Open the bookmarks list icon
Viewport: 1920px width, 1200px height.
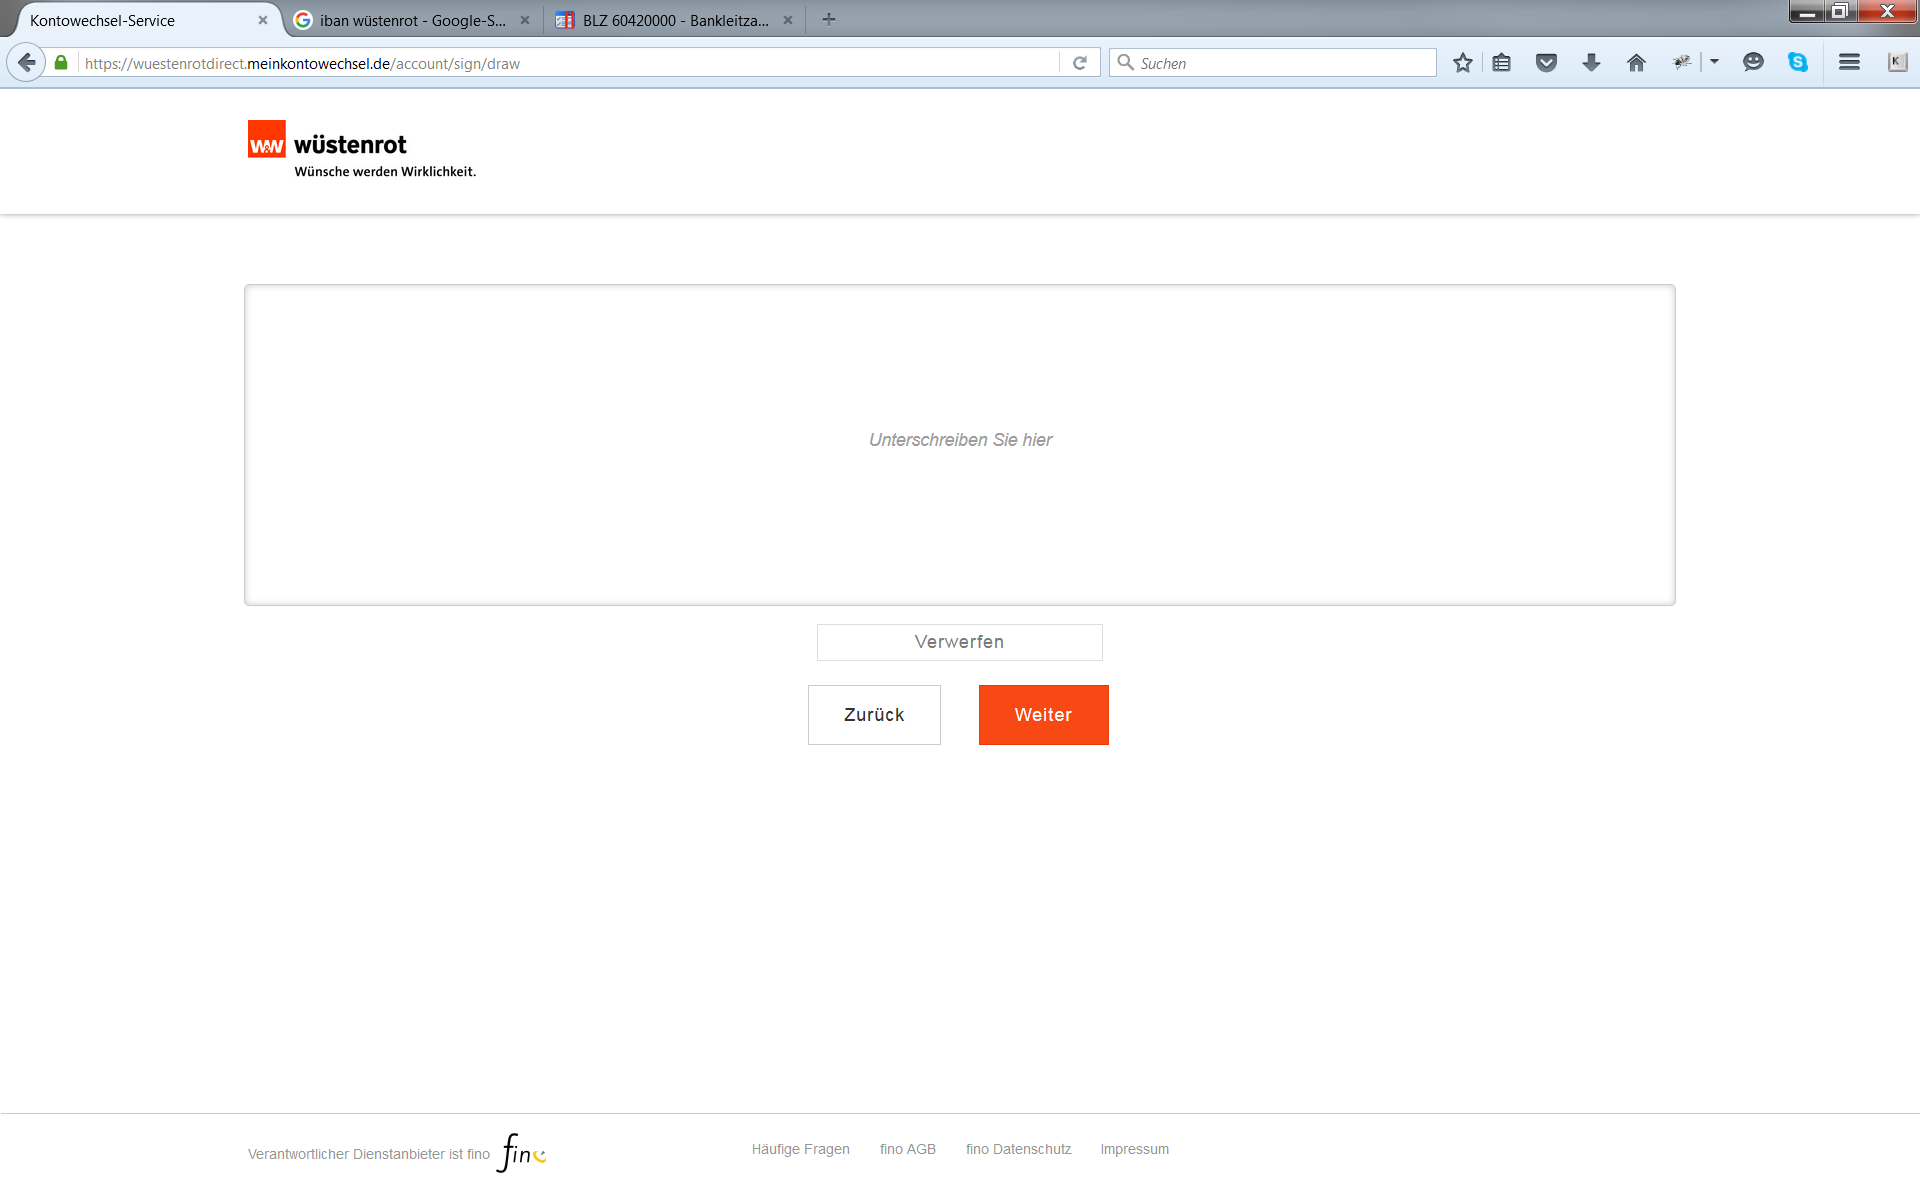pyautogui.click(x=1501, y=63)
